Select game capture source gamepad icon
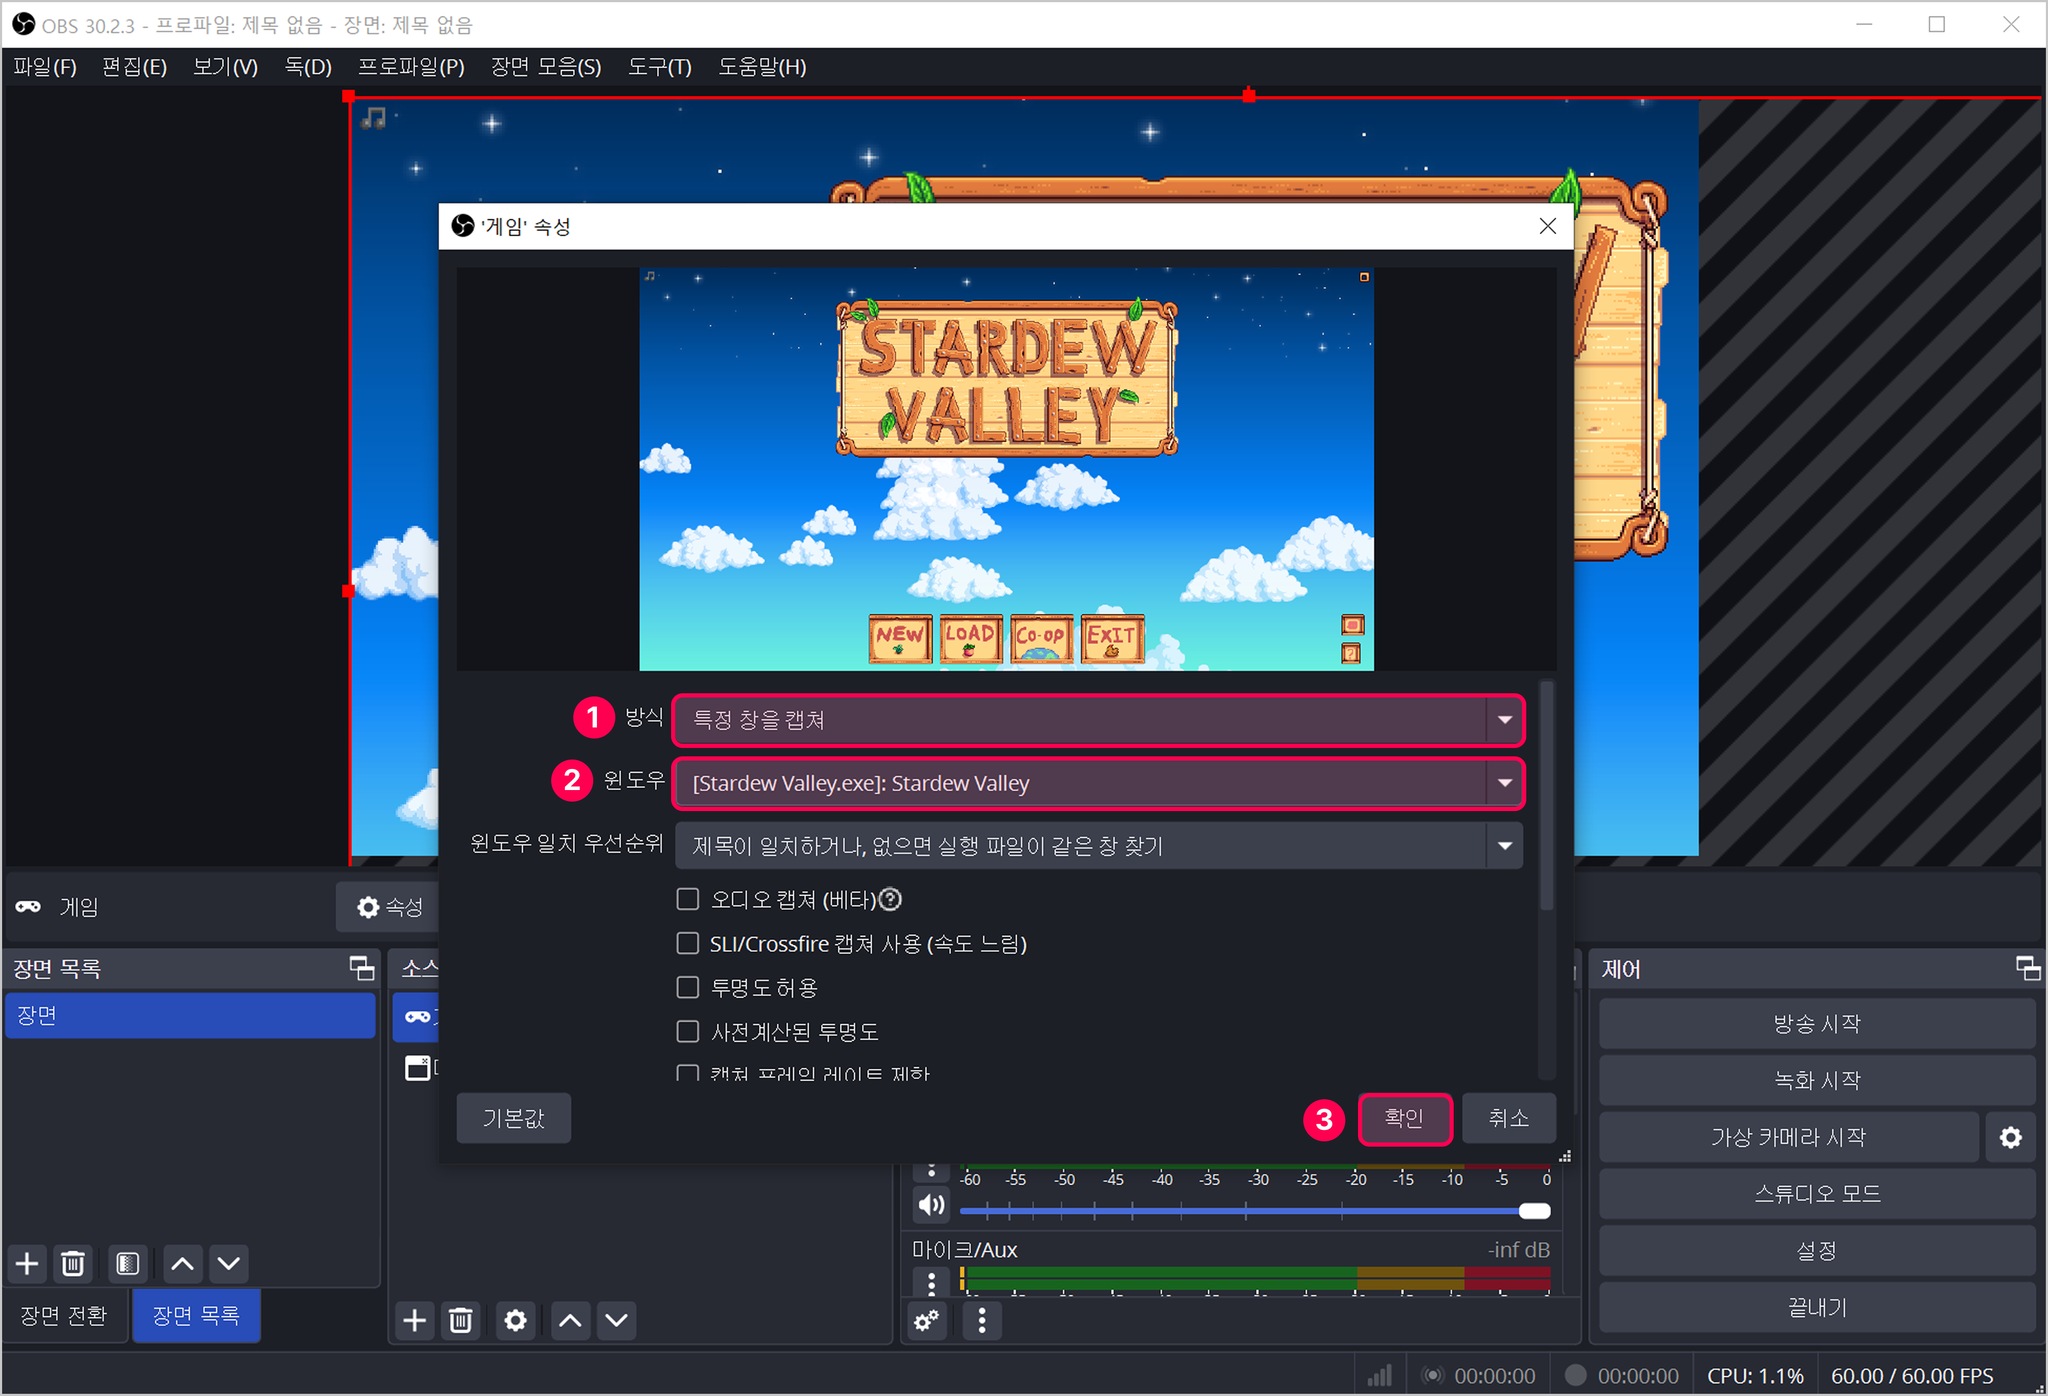This screenshot has height=1396, width=2048. coord(417,1016)
